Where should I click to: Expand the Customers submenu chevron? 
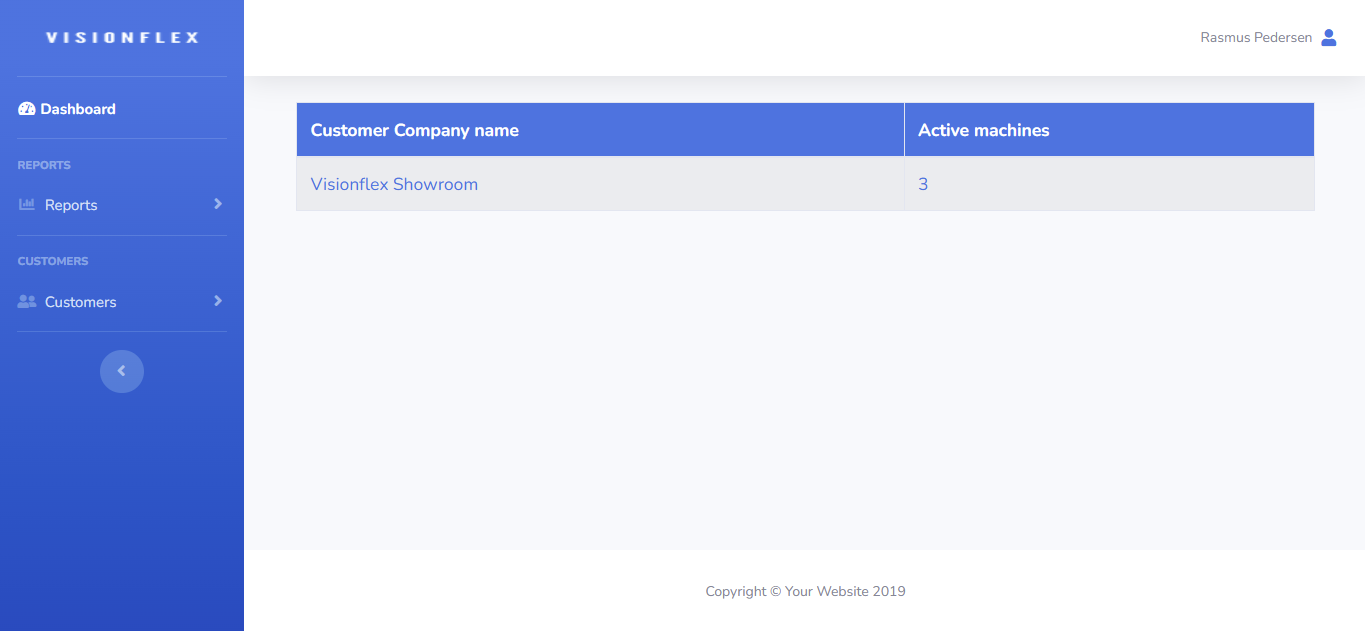[x=218, y=301]
